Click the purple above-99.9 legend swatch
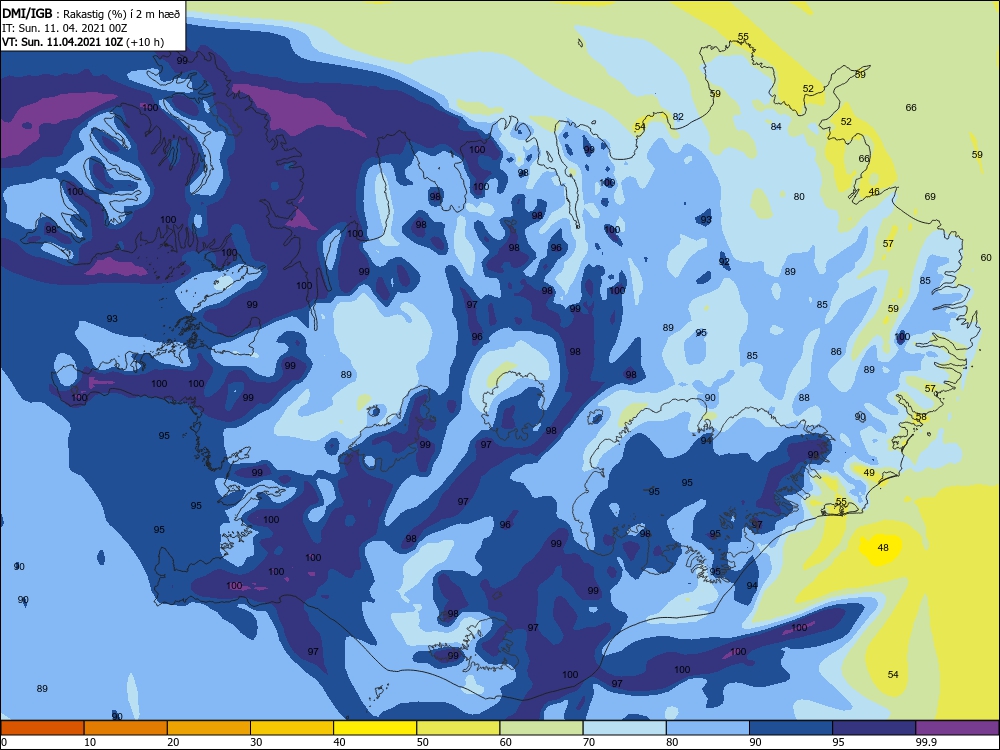This screenshot has height=750, width=1000. [957, 728]
